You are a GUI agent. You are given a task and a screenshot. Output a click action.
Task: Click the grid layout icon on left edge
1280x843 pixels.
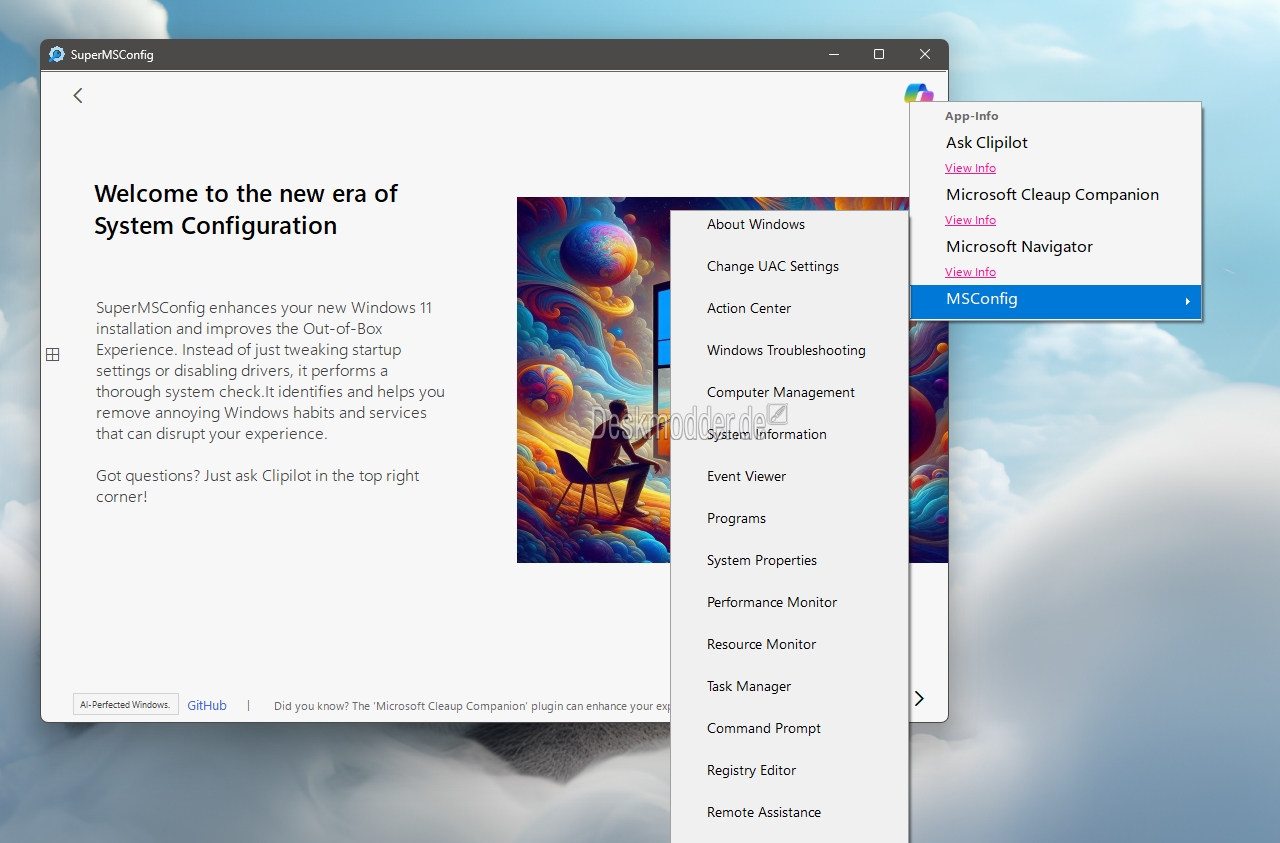pos(53,354)
